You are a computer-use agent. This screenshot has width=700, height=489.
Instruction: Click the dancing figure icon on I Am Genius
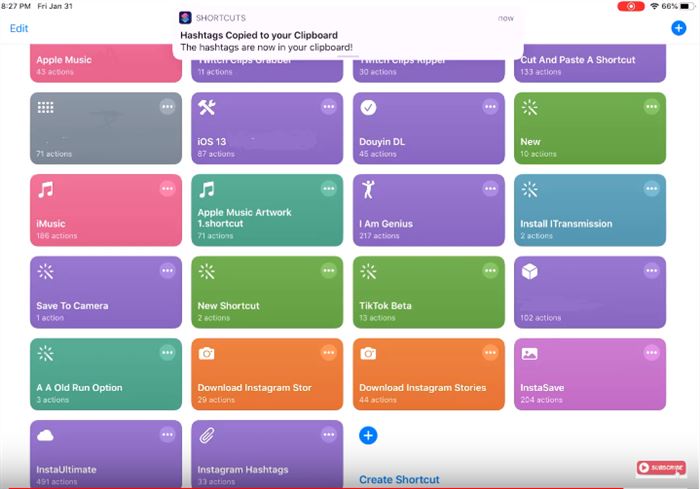pos(368,189)
